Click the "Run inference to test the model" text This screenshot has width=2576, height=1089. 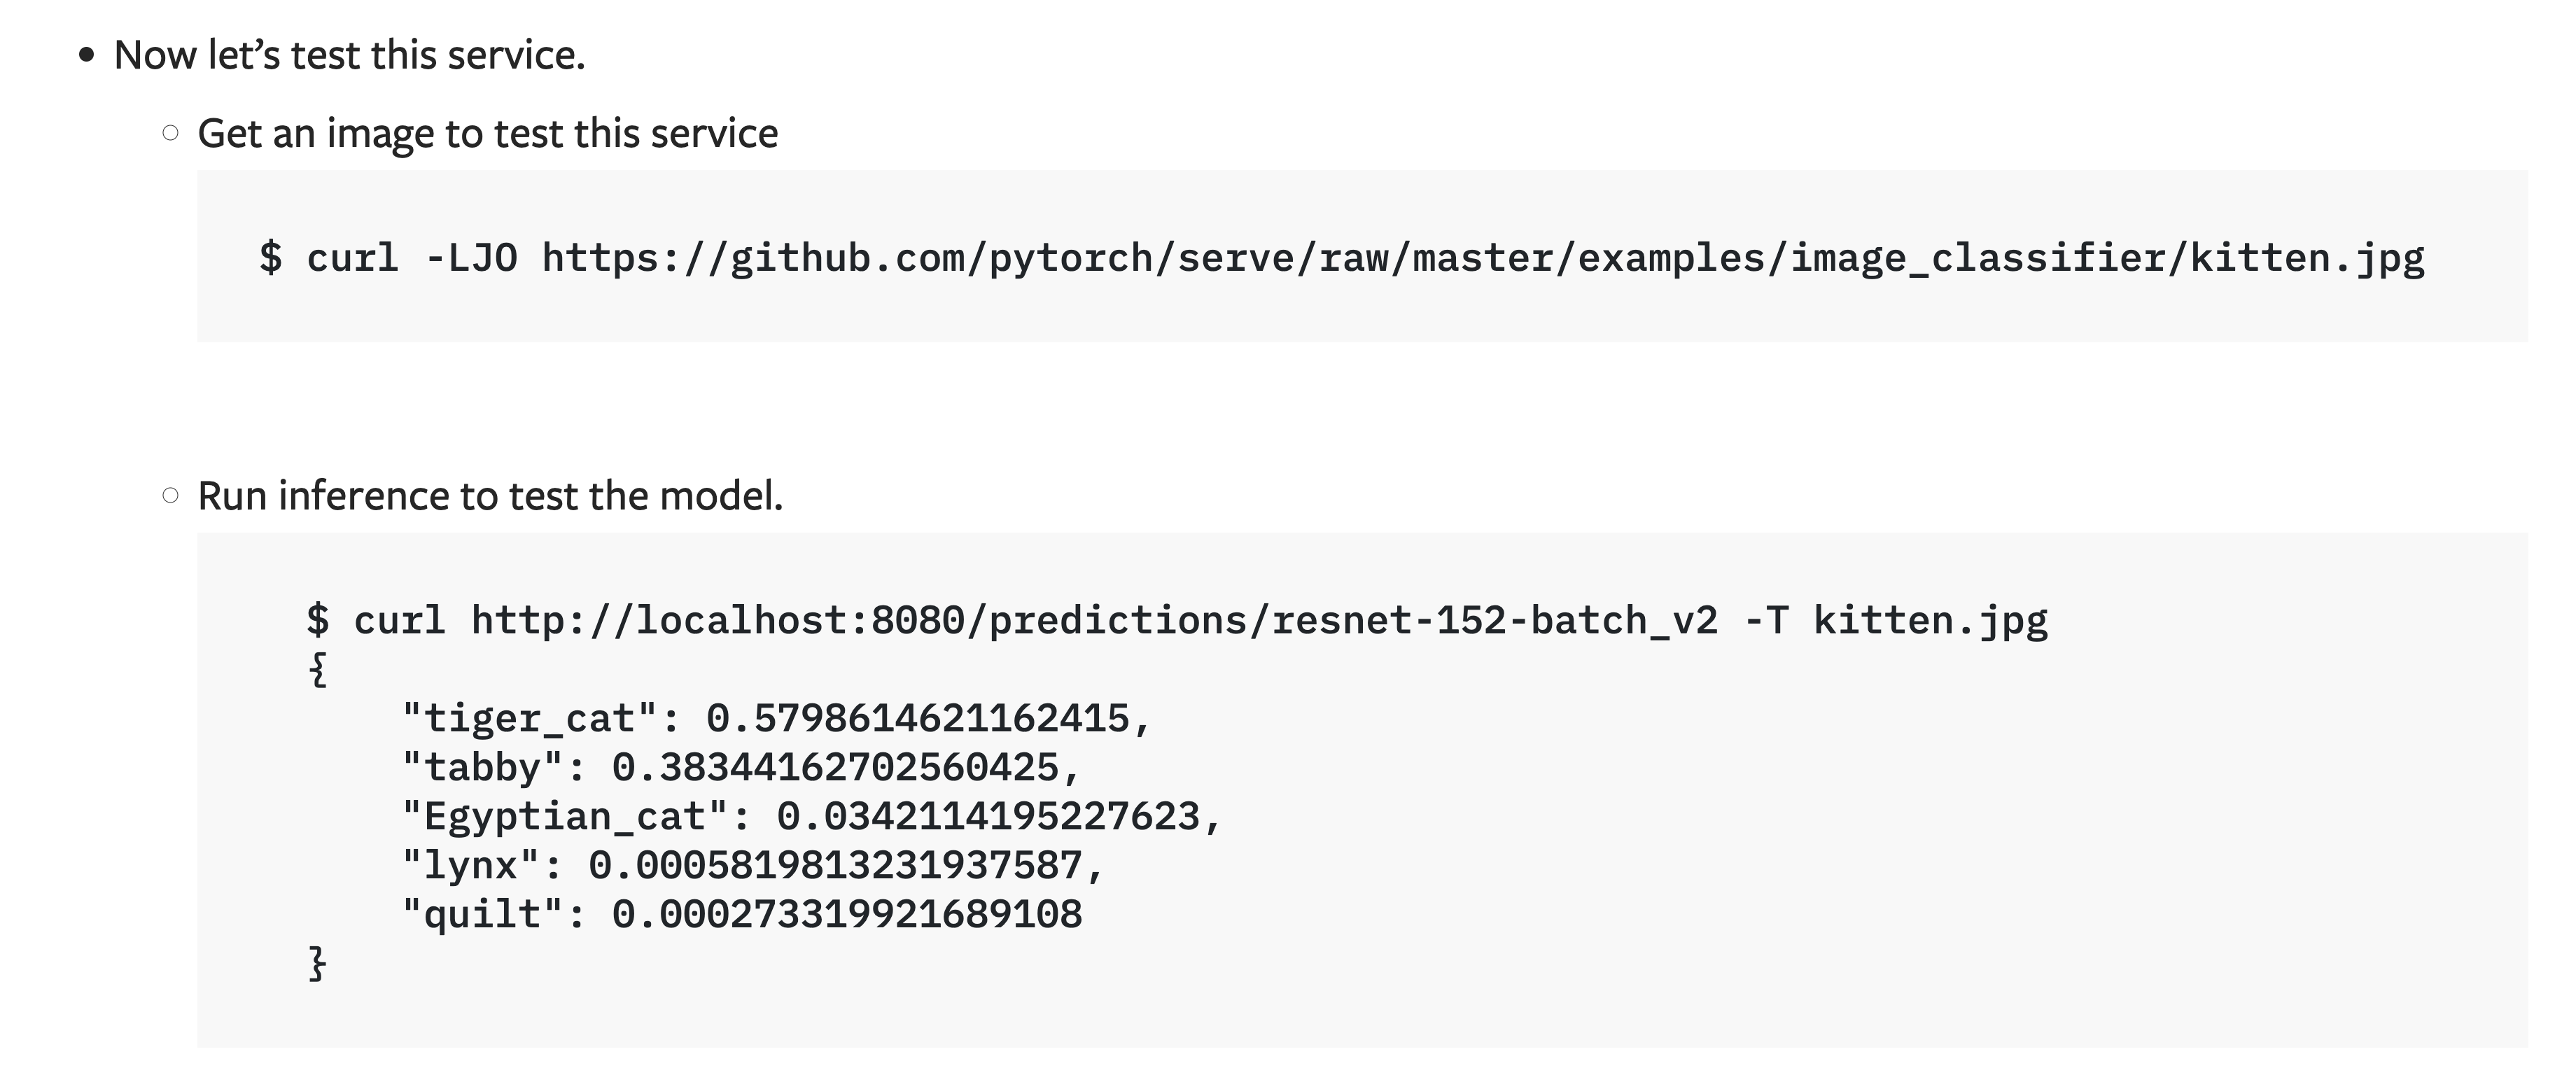click(490, 496)
